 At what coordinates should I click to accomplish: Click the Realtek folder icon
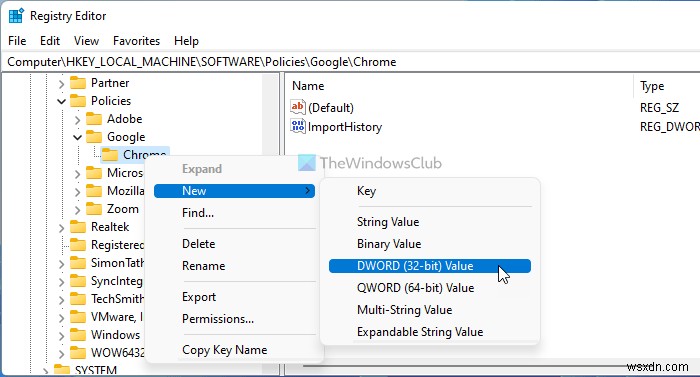click(78, 227)
